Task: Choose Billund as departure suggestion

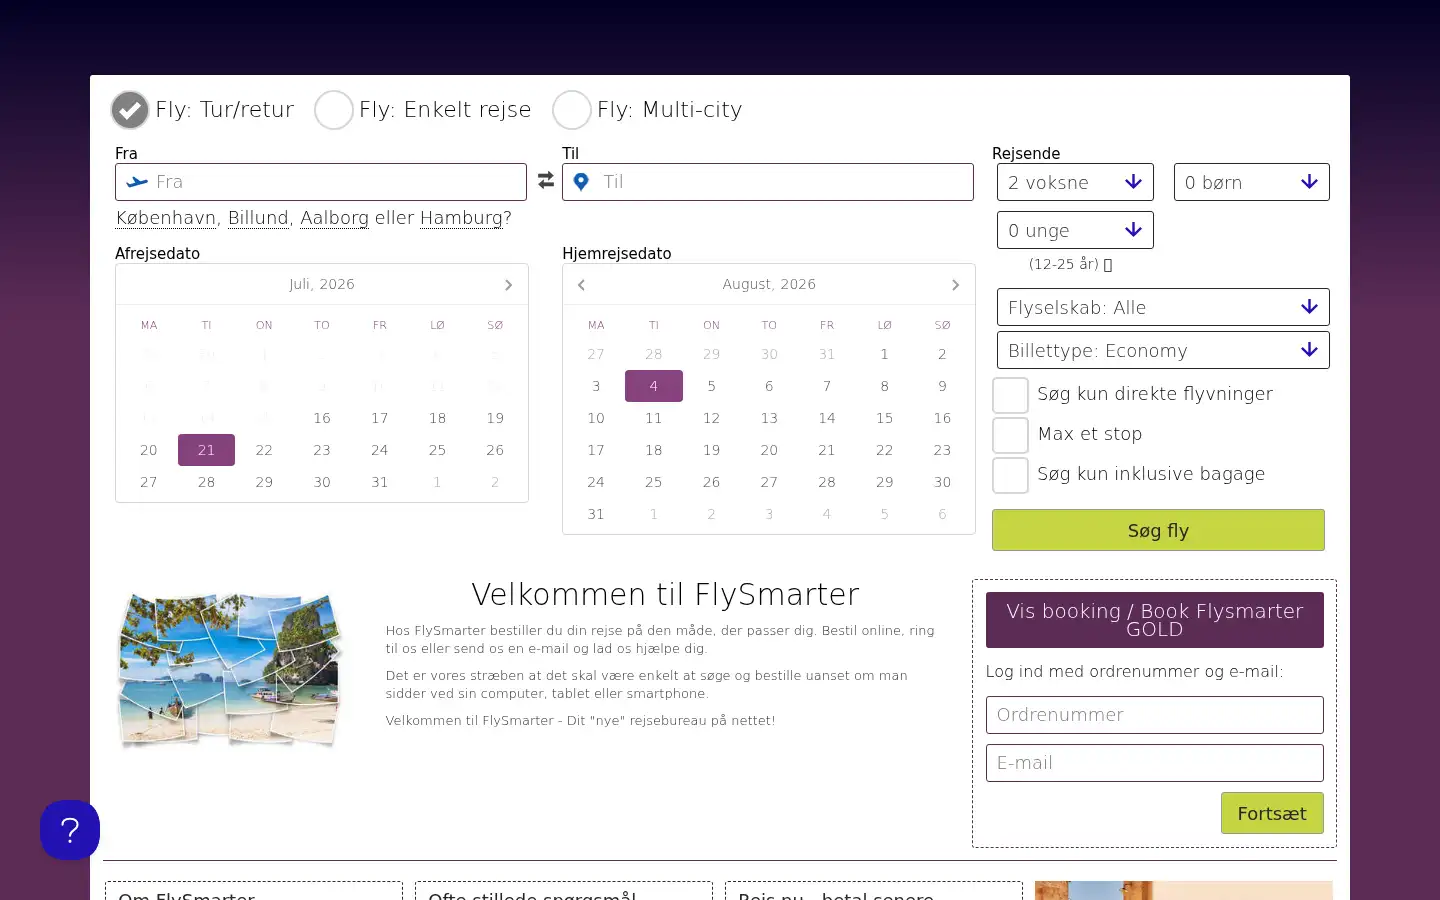Action: coord(258,218)
